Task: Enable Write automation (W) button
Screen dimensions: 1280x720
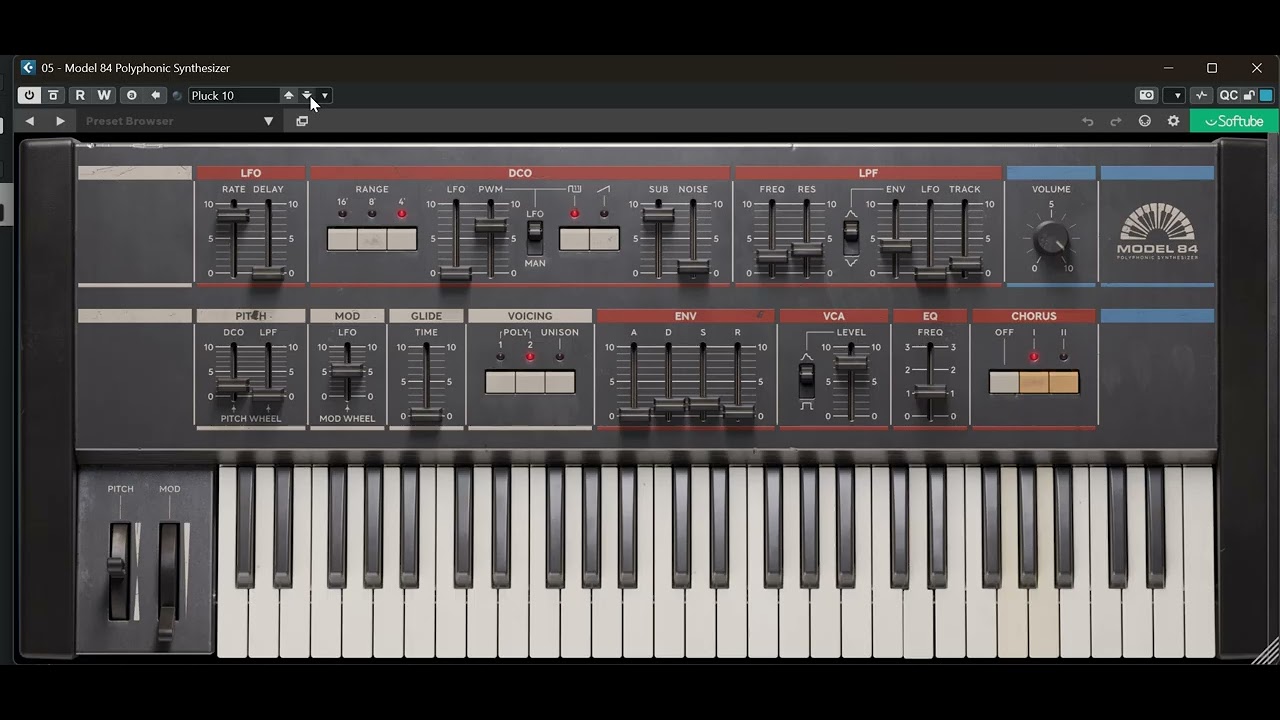Action: (104, 95)
